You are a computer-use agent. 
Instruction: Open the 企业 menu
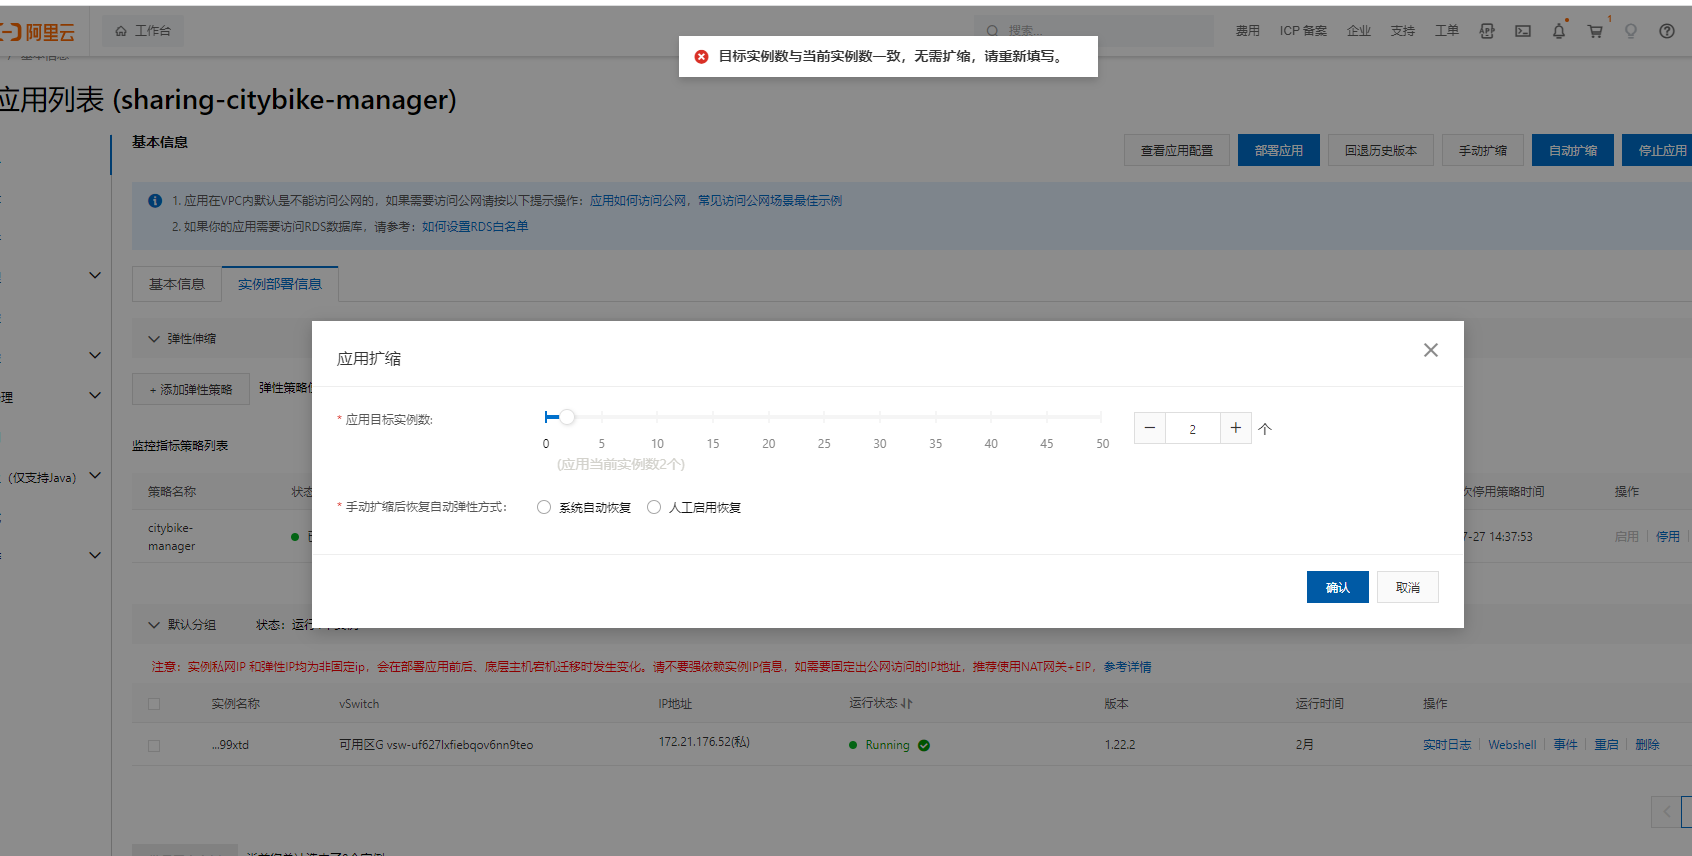[1359, 31]
